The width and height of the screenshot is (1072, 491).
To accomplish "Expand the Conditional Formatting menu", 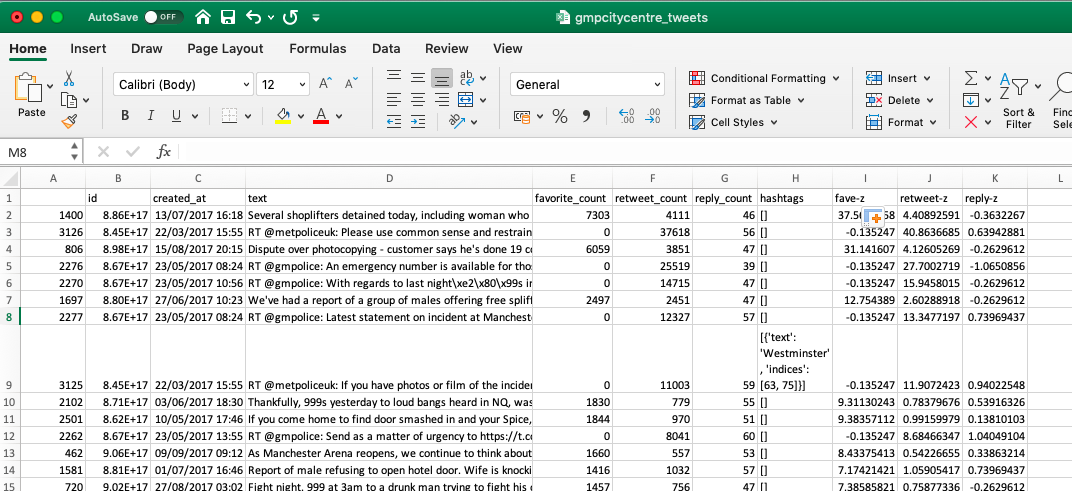I will [x=766, y=78].
